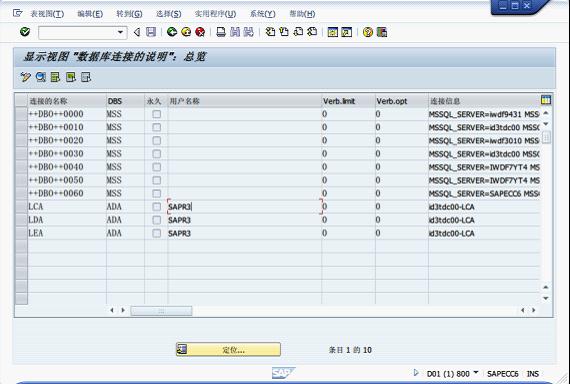This screenshot has width=570, height=384.
Task: Click the INS mode indicator in status bar
Action: (532, 373)
